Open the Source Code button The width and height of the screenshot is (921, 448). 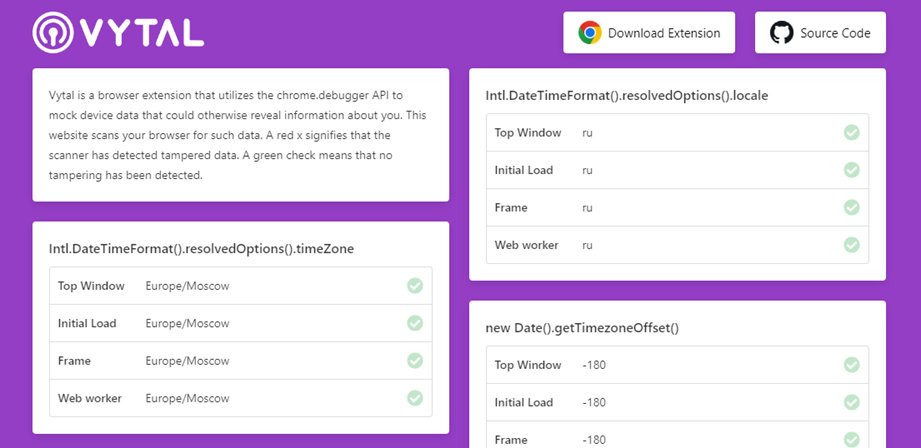(x=821, y=33)
